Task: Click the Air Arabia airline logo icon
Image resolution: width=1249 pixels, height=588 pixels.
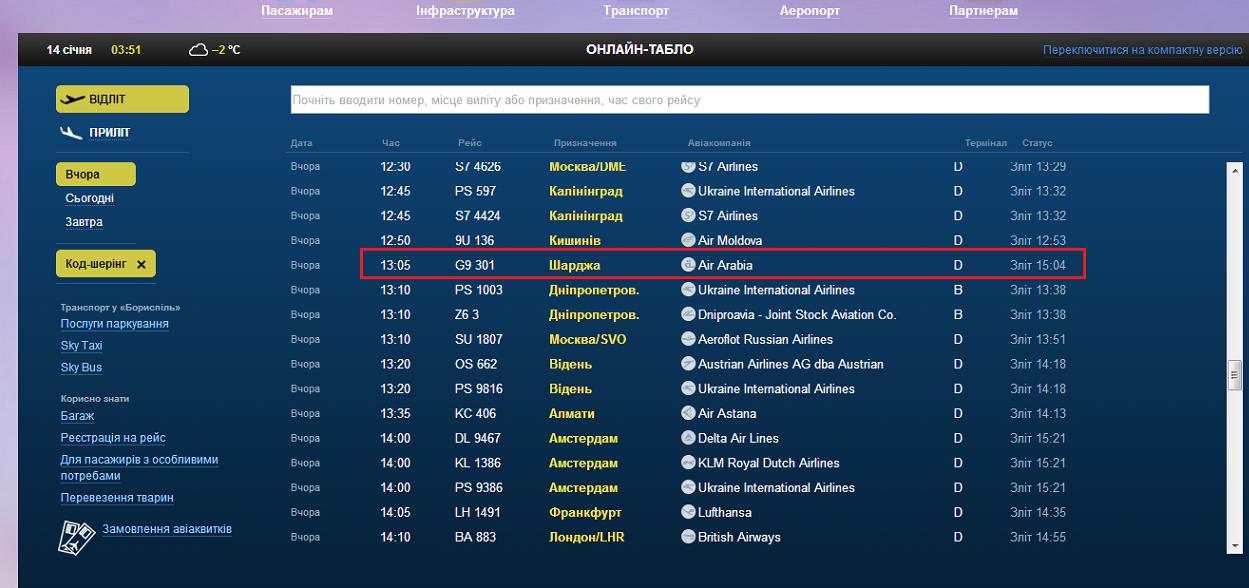Action: (x=688, y=265)
